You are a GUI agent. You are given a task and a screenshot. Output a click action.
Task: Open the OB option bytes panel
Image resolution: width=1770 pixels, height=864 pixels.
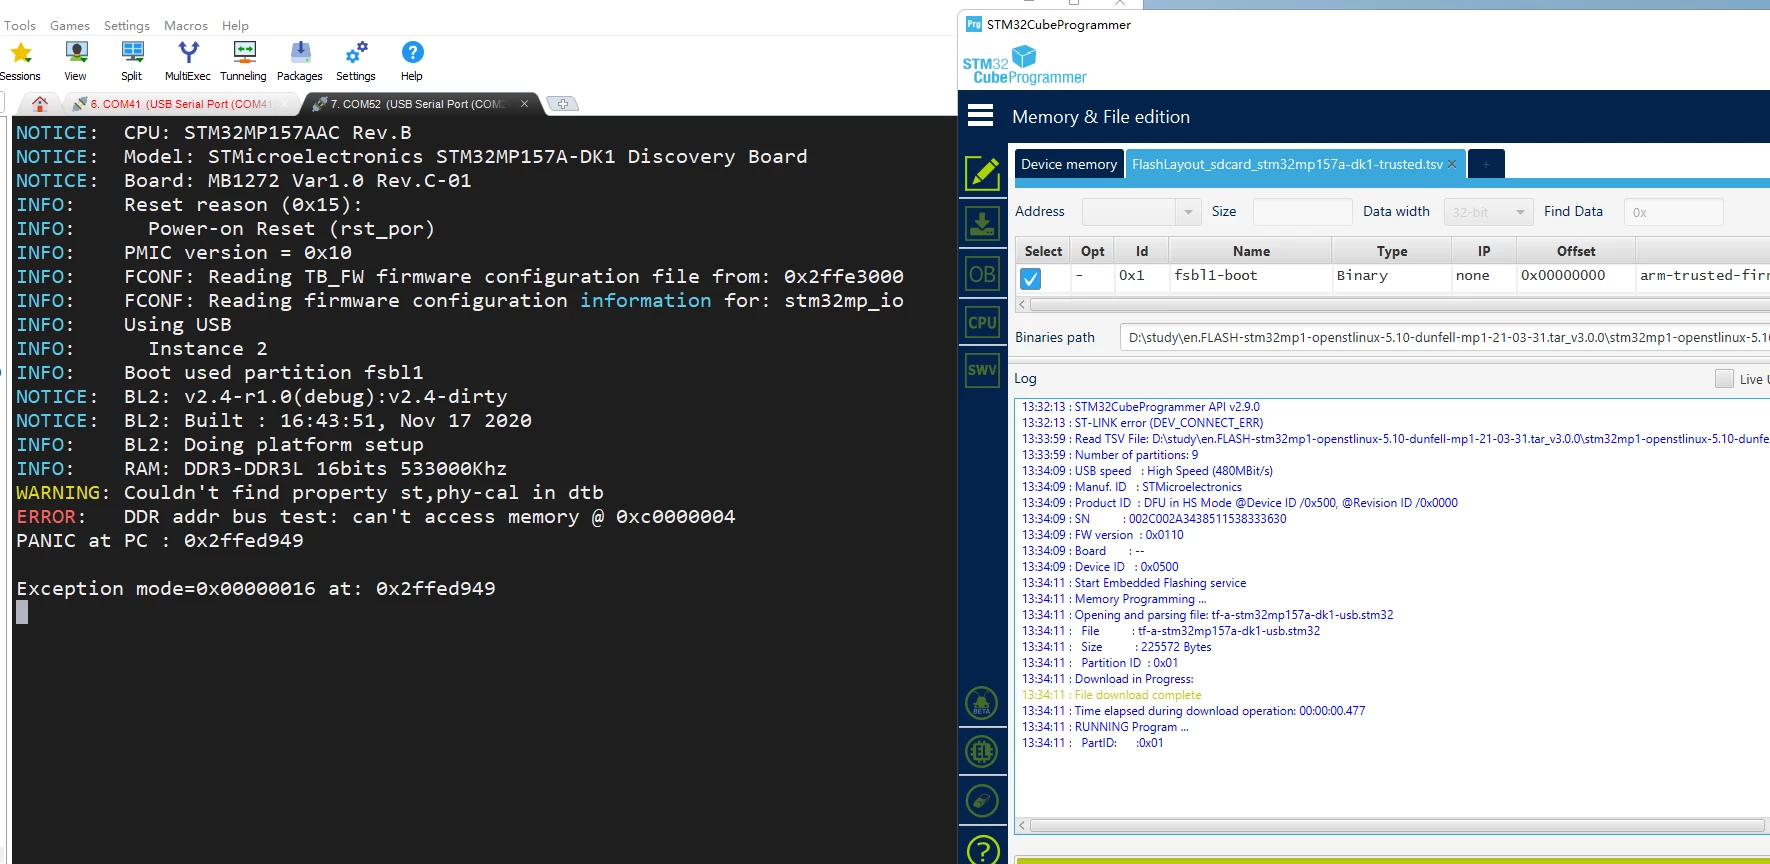(x=982, y=273)
